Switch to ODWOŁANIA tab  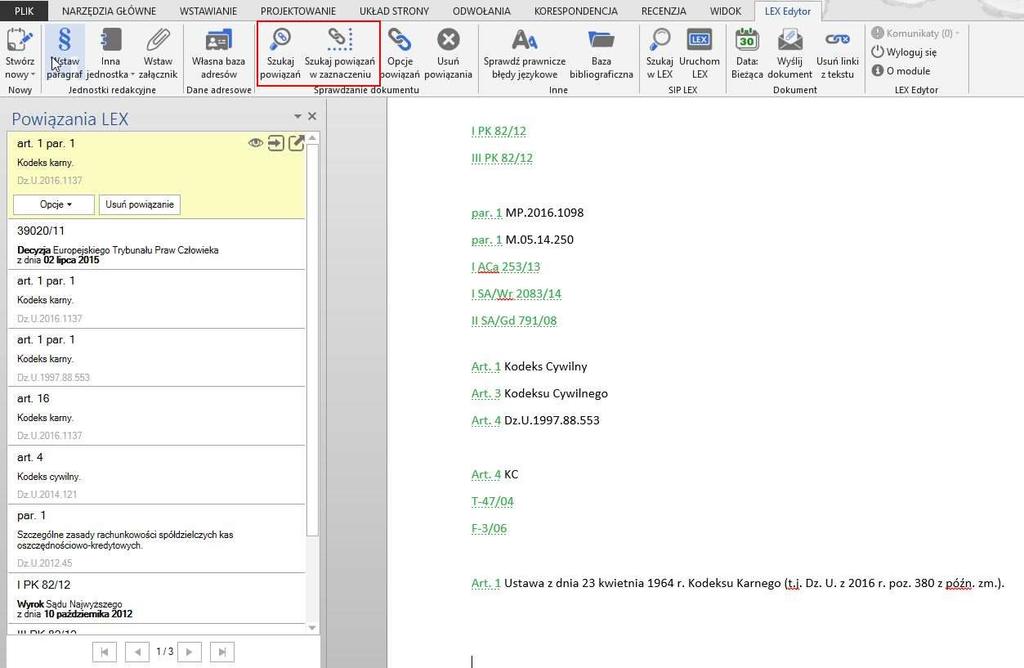click(x=481, y=11)
